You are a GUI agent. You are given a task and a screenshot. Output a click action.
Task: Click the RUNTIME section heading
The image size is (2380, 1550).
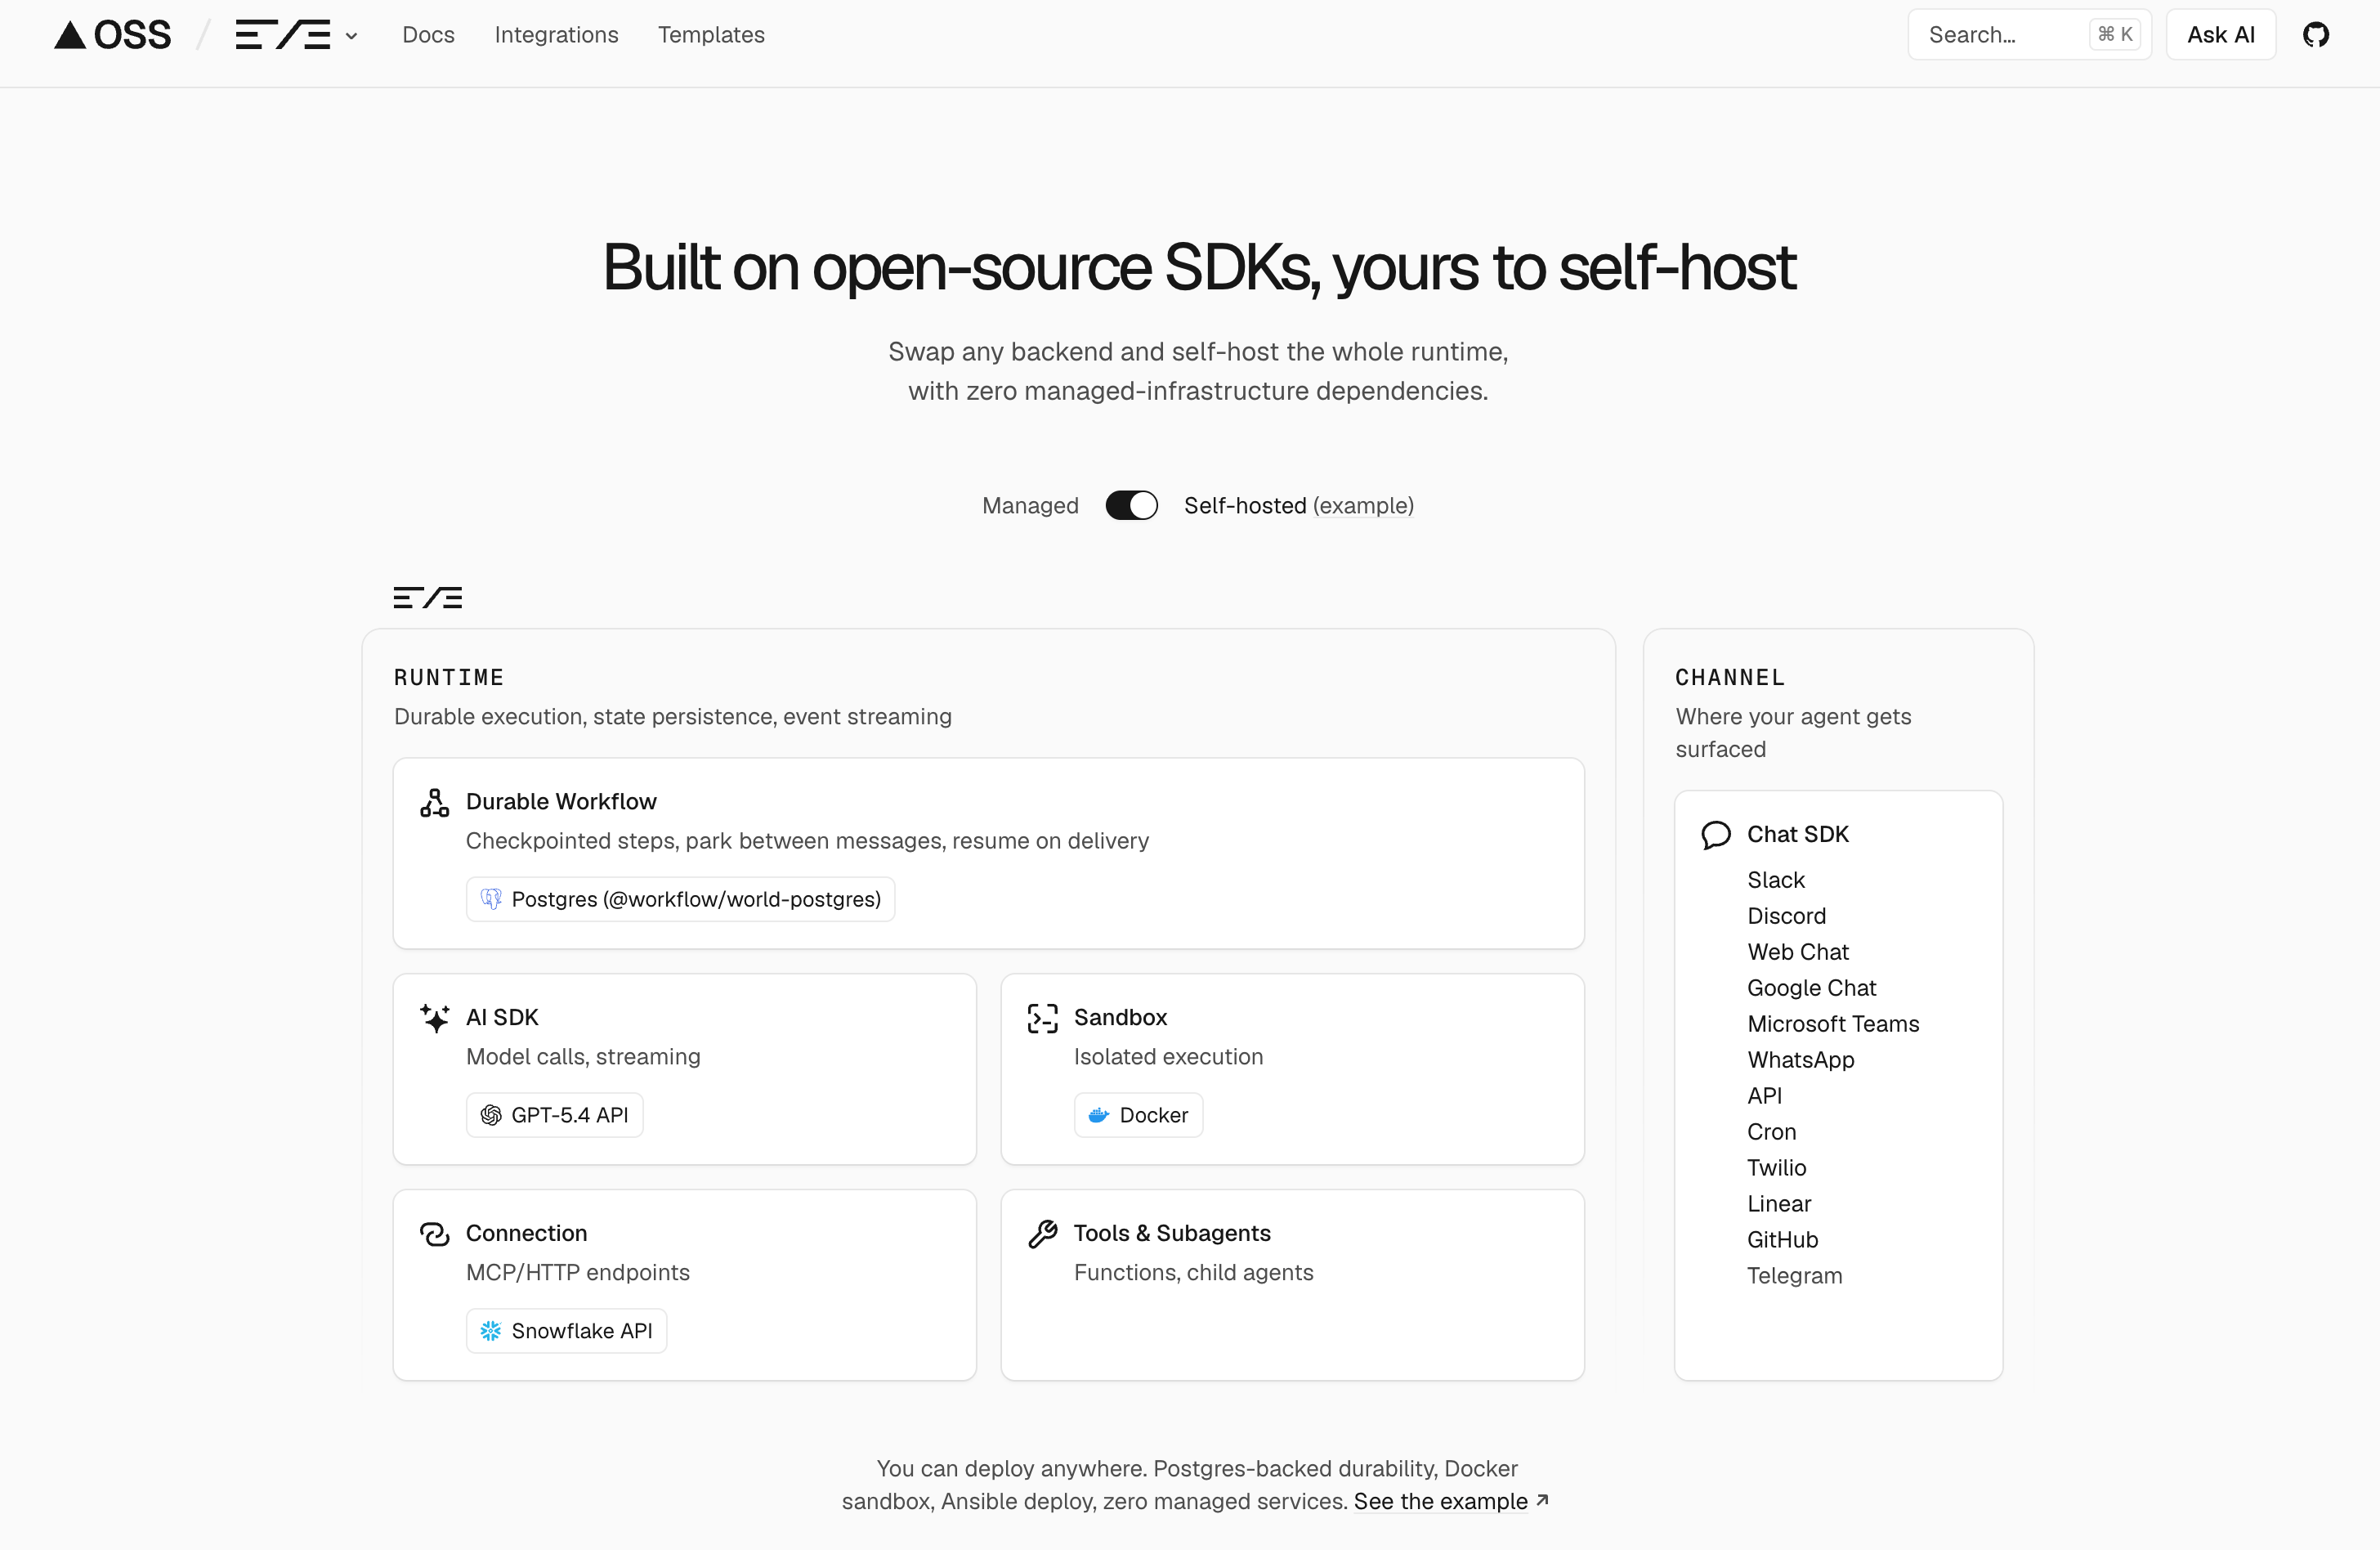[x=448, y=678]
